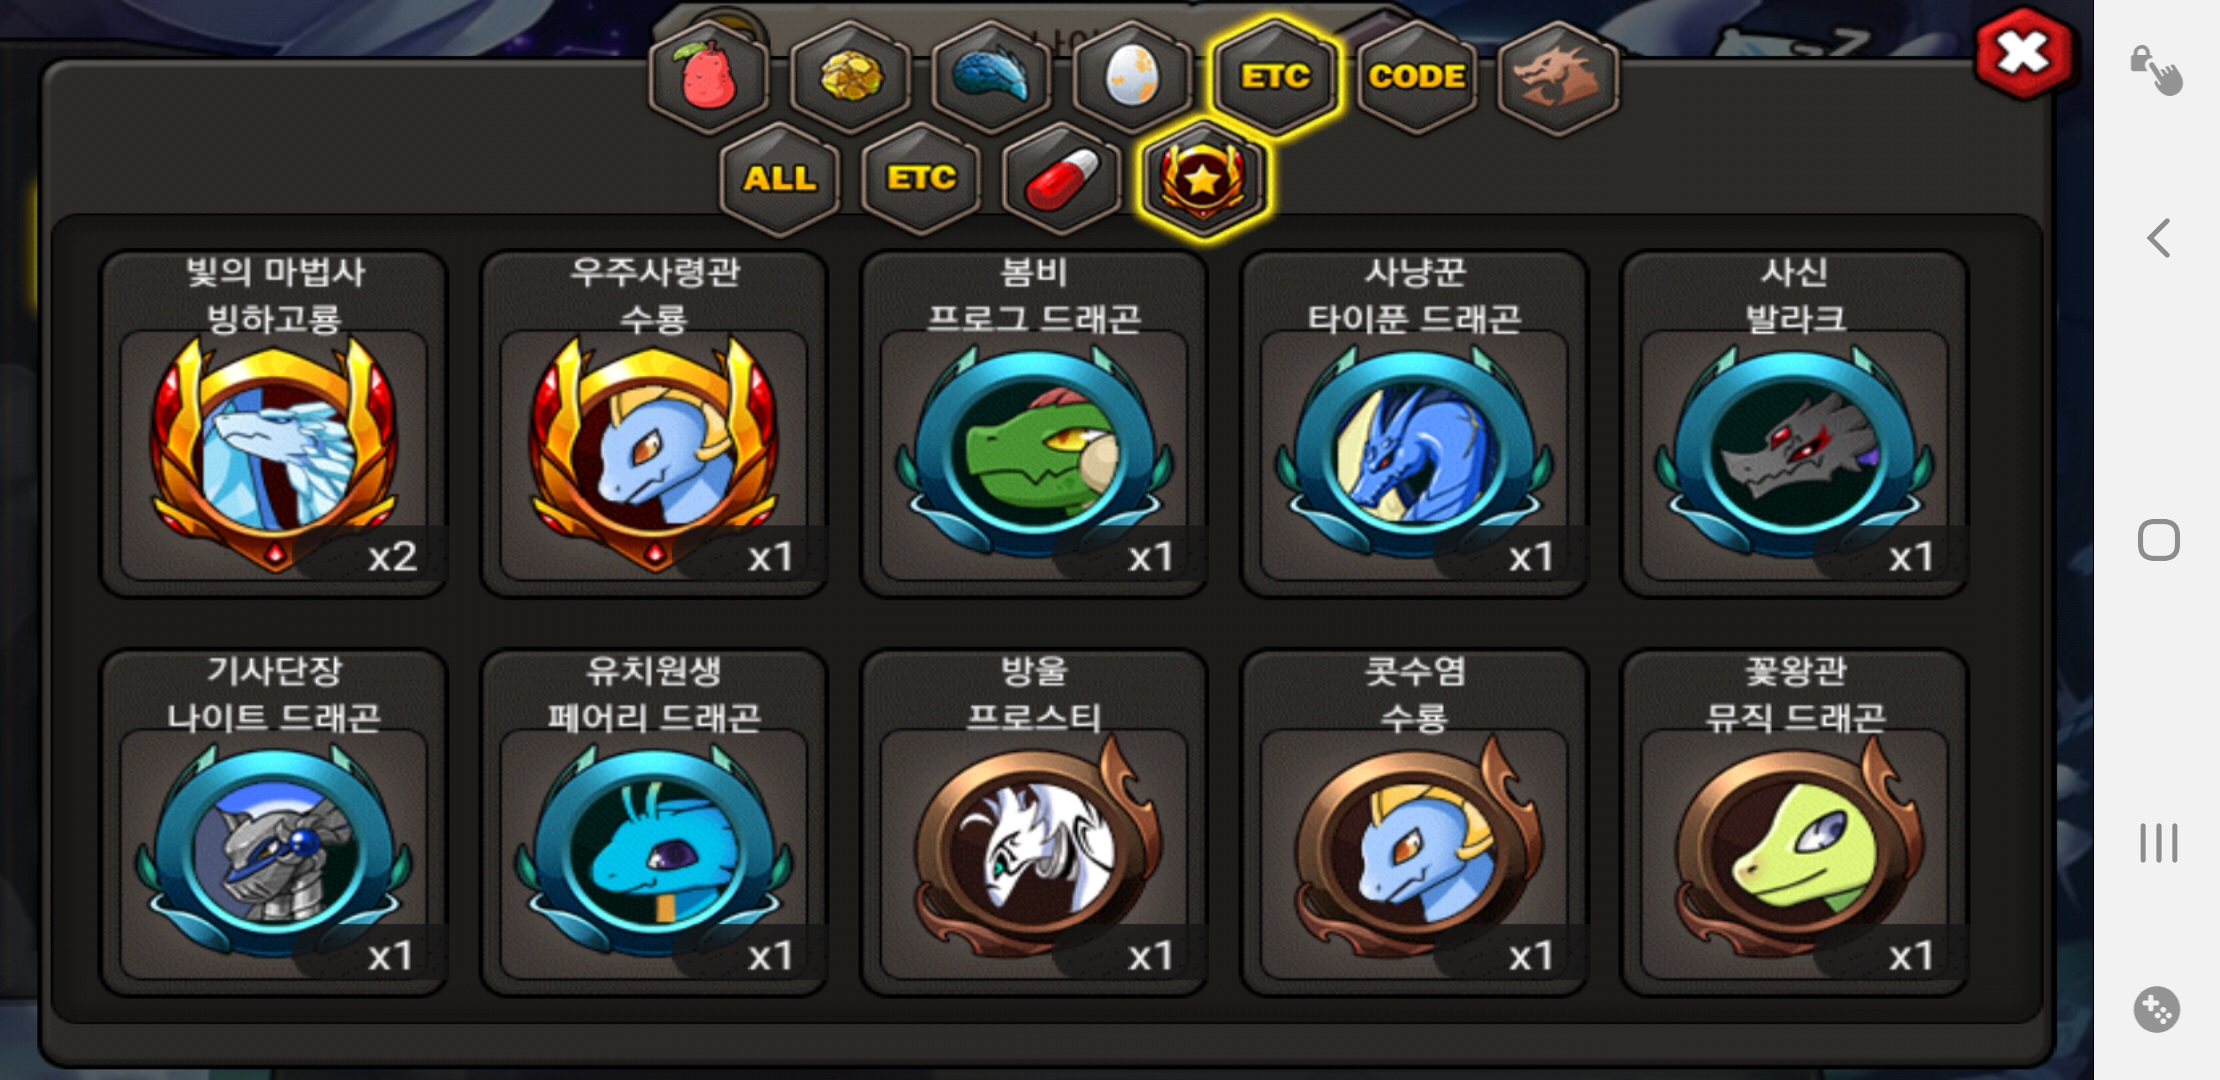Open the brown dragon head category

coord(1558,76)
